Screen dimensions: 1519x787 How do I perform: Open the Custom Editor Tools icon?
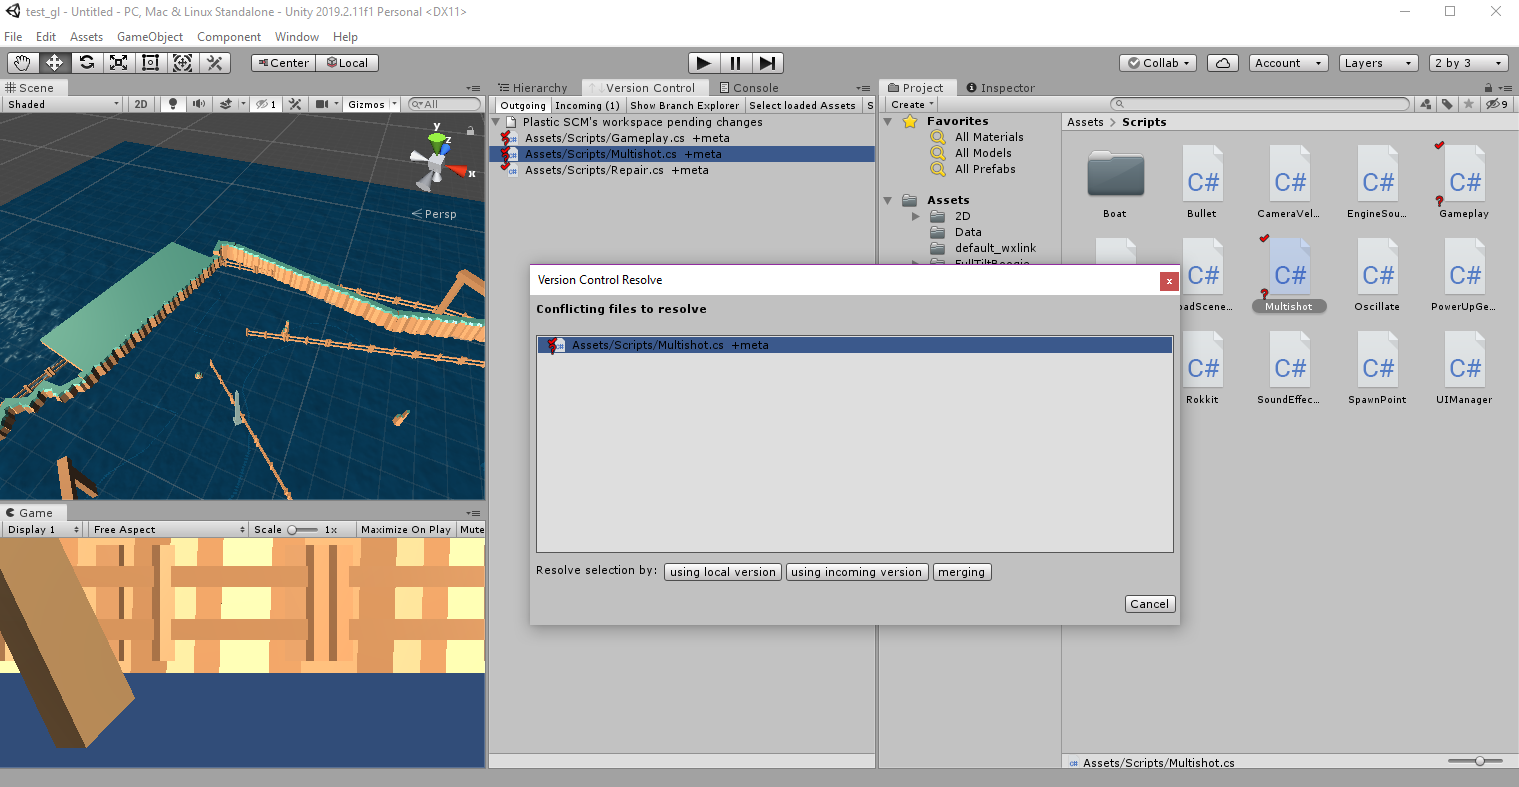click(214, 62)
